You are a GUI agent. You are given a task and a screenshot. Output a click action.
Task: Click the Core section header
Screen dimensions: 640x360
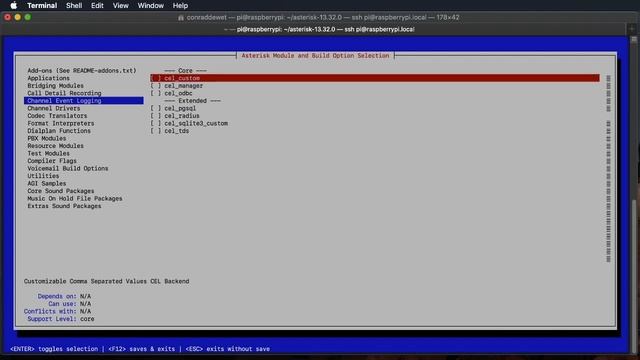point(185,71)
